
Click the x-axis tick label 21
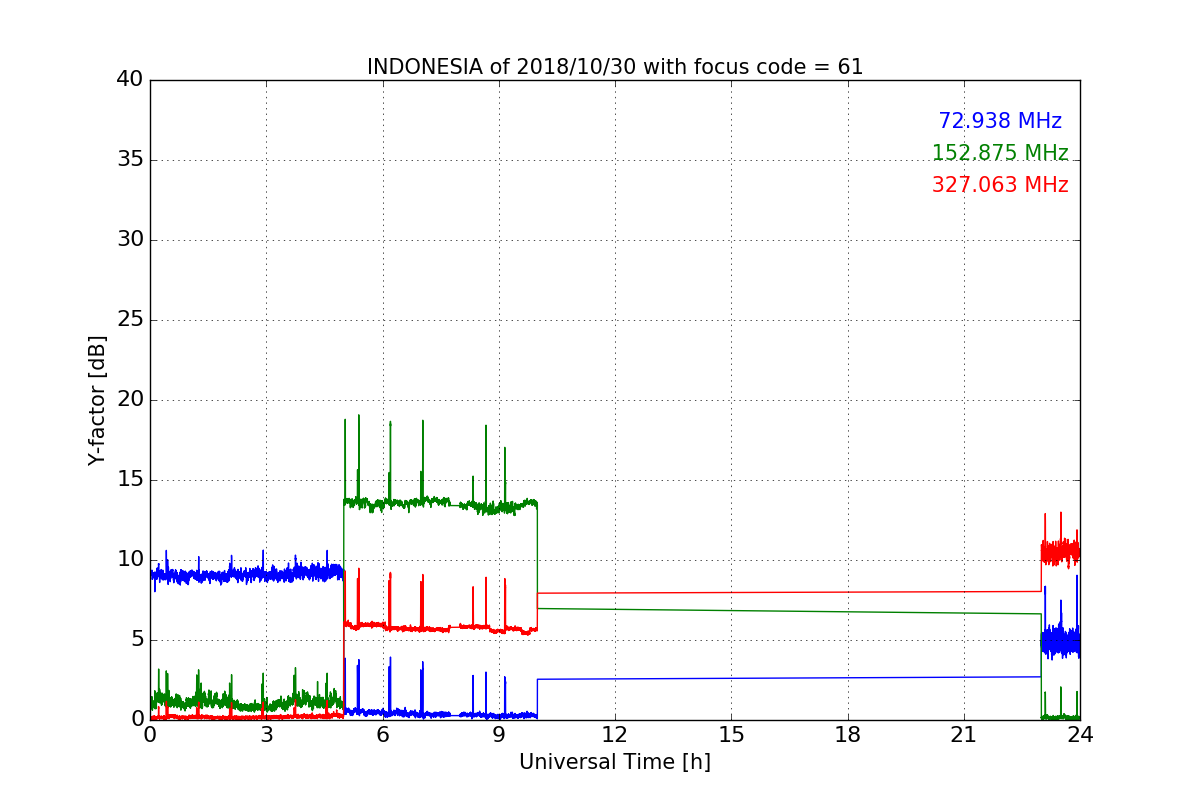coord(964,735)
